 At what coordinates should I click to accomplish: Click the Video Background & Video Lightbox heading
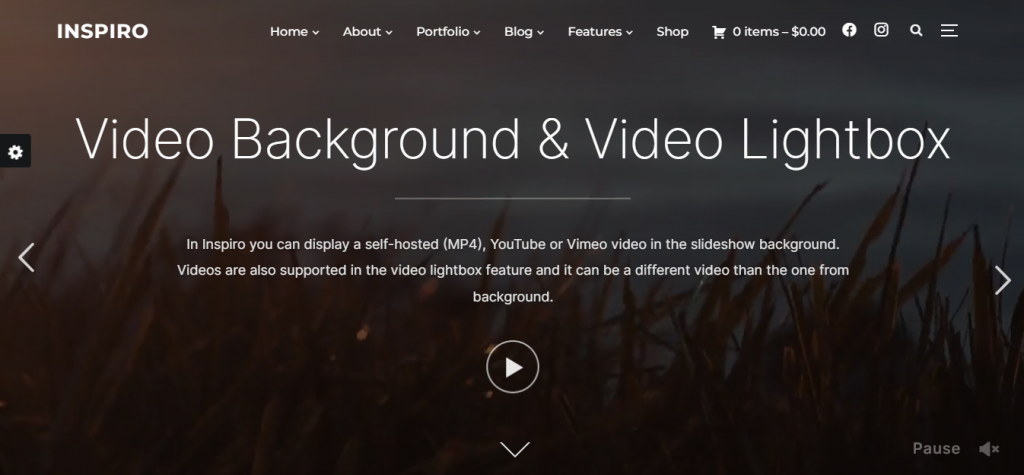click(512, 140)
